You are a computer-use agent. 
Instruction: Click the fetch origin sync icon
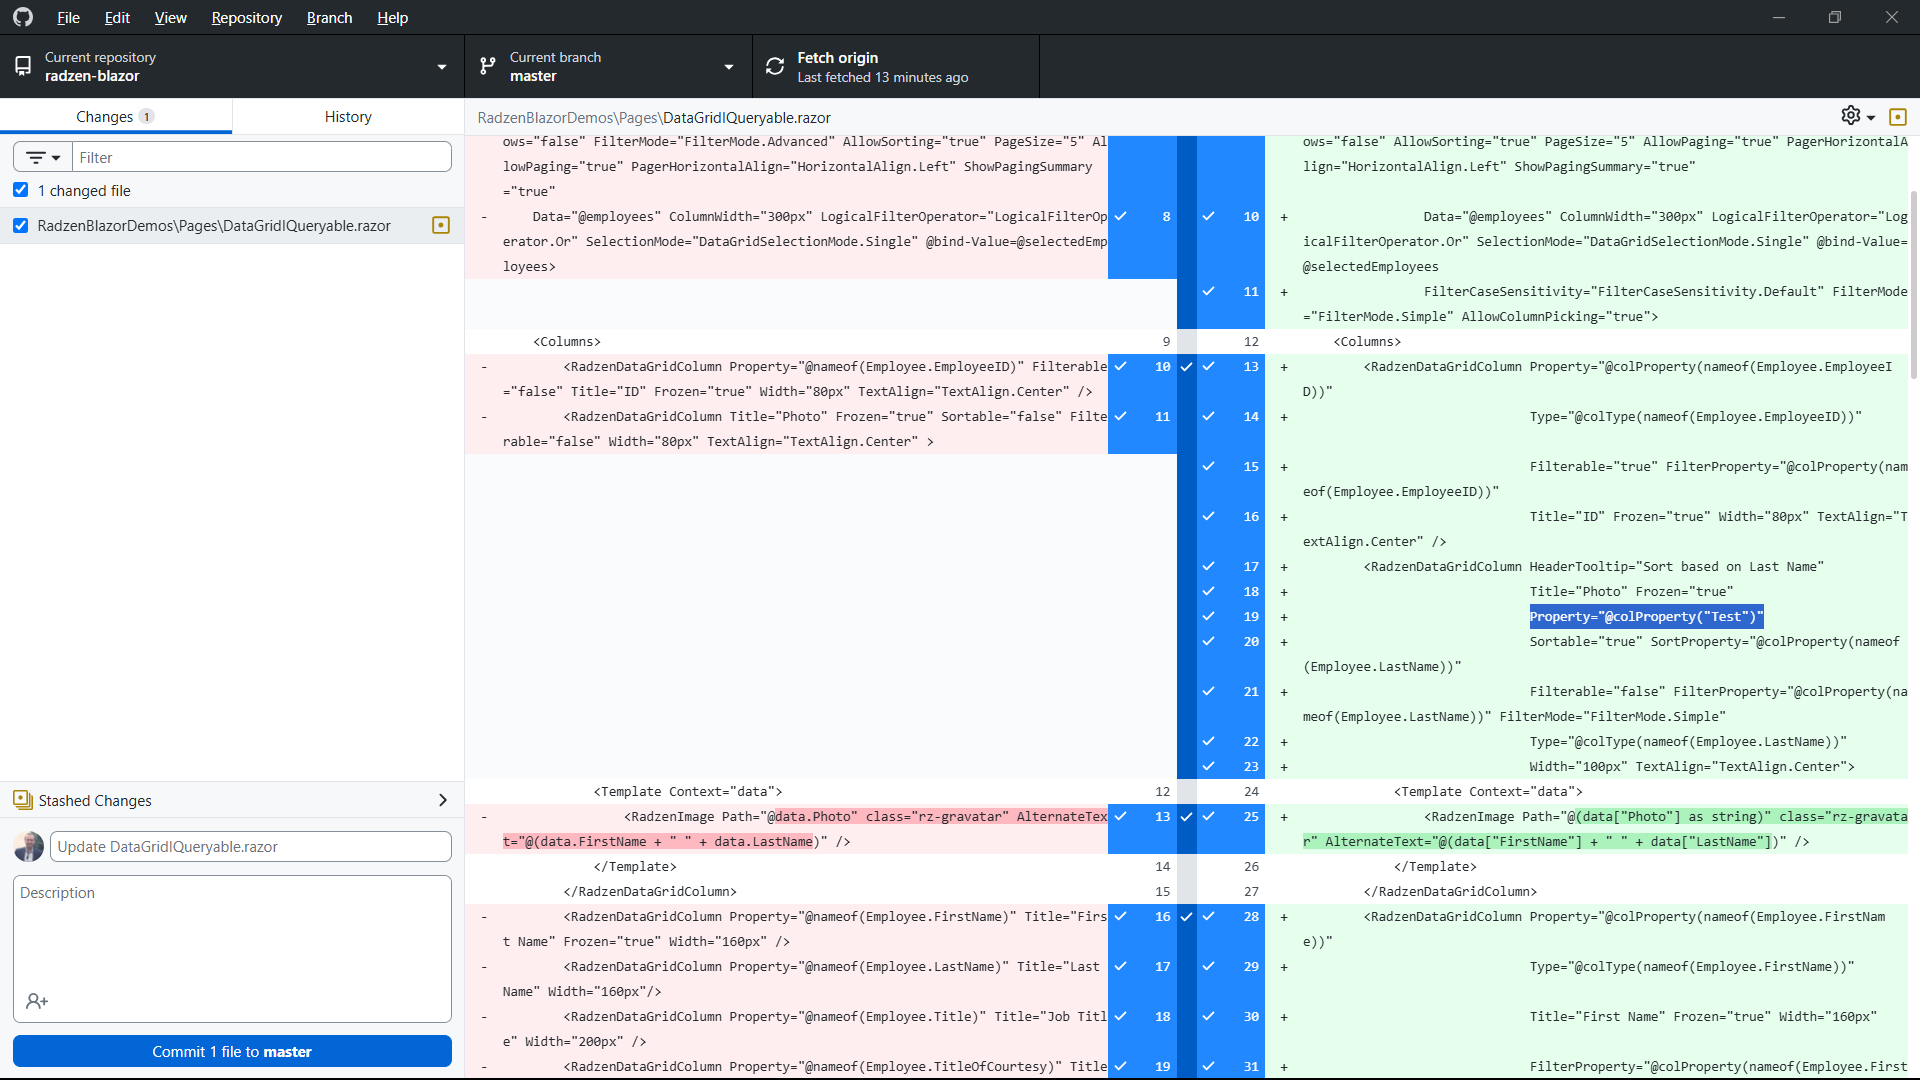coord(774,66)
